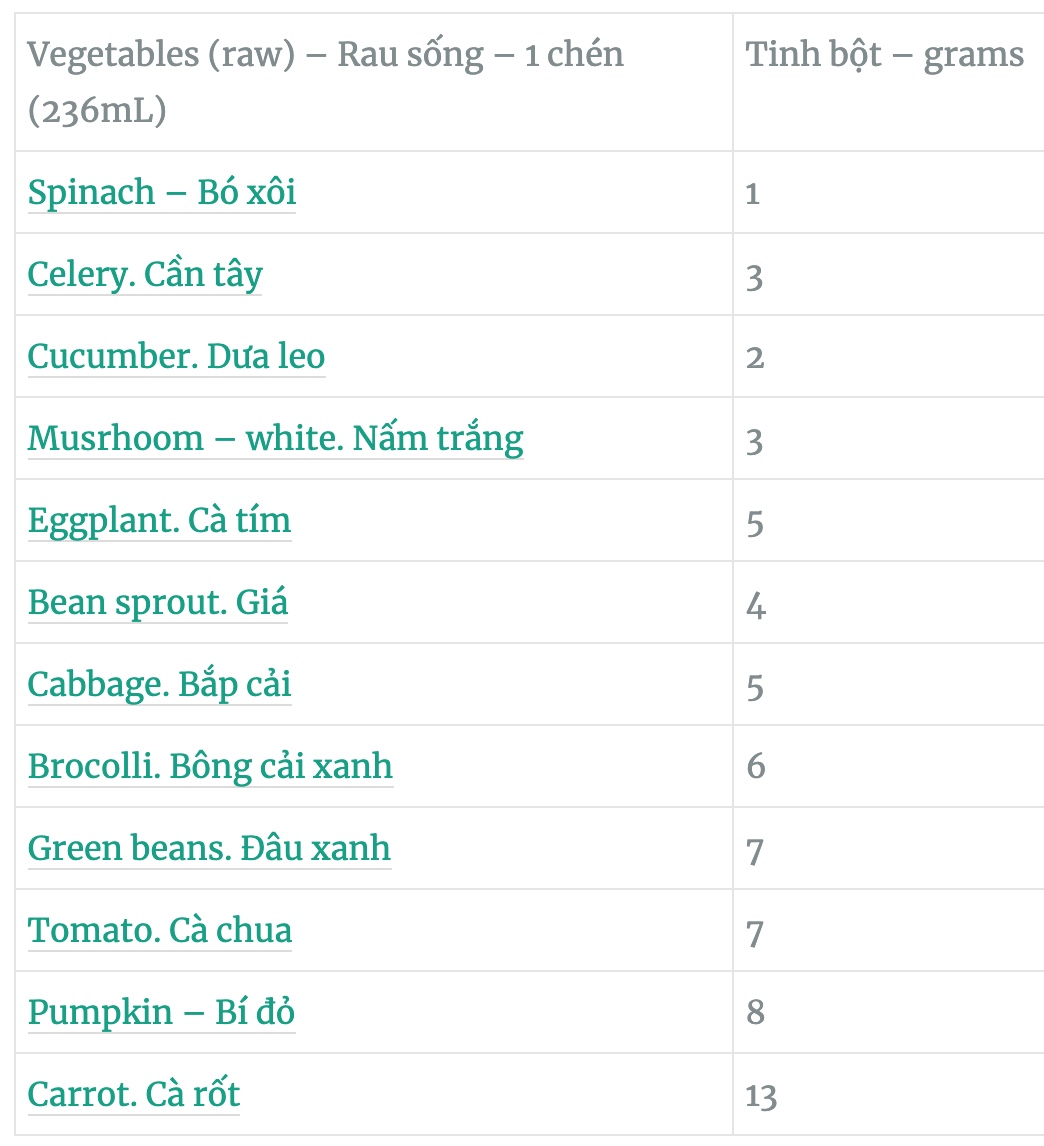
Task: Click the 1 gram value for Spinach
Action: point(753,193)
